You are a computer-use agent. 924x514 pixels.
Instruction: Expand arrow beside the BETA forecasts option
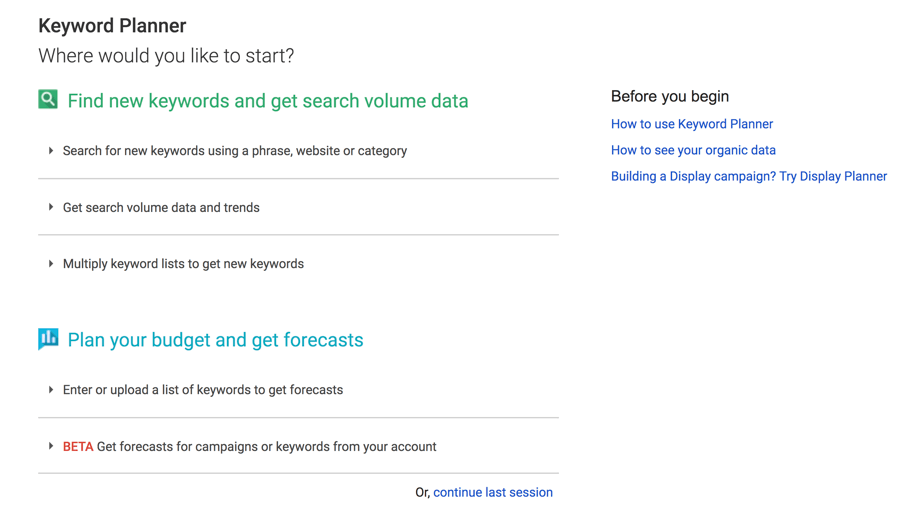click(51, 446)
